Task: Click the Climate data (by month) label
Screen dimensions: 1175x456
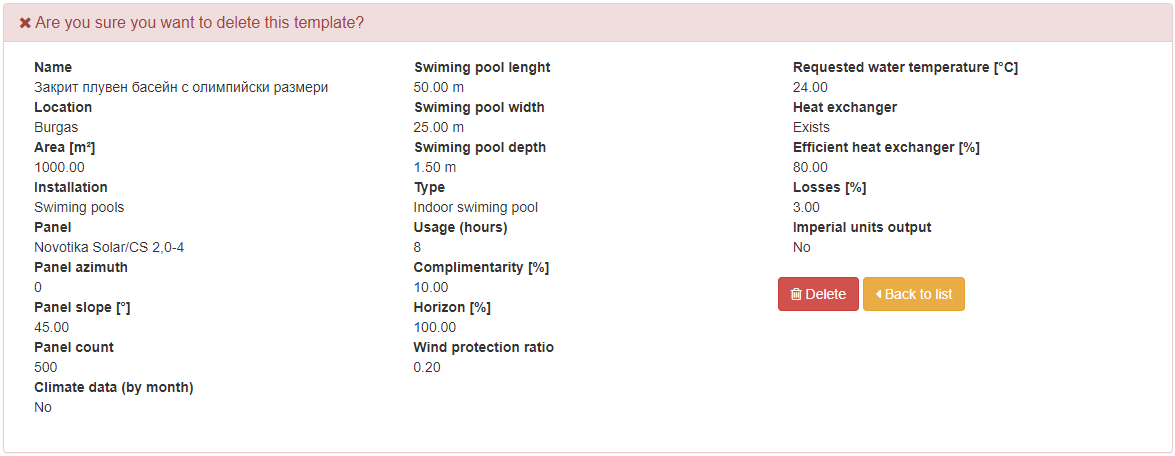Action: (114, 387)
